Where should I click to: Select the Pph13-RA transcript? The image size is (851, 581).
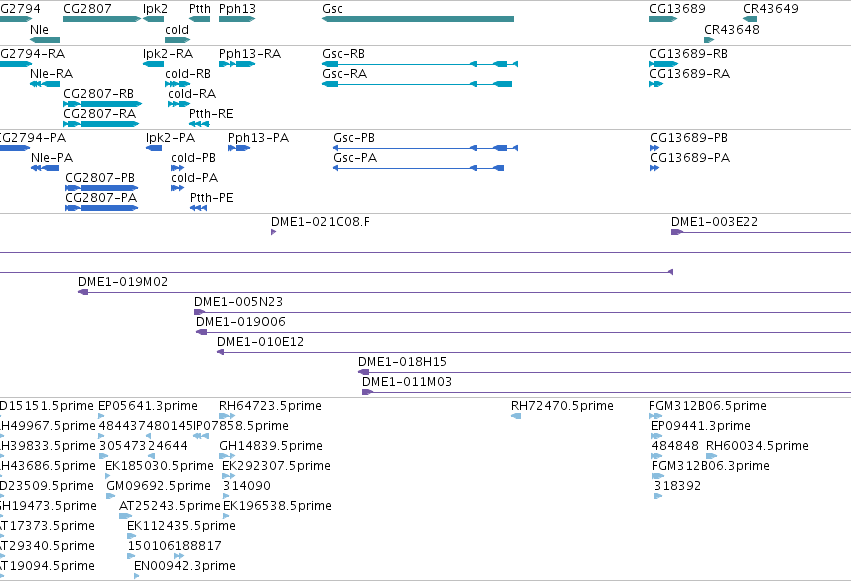point(237,64)
